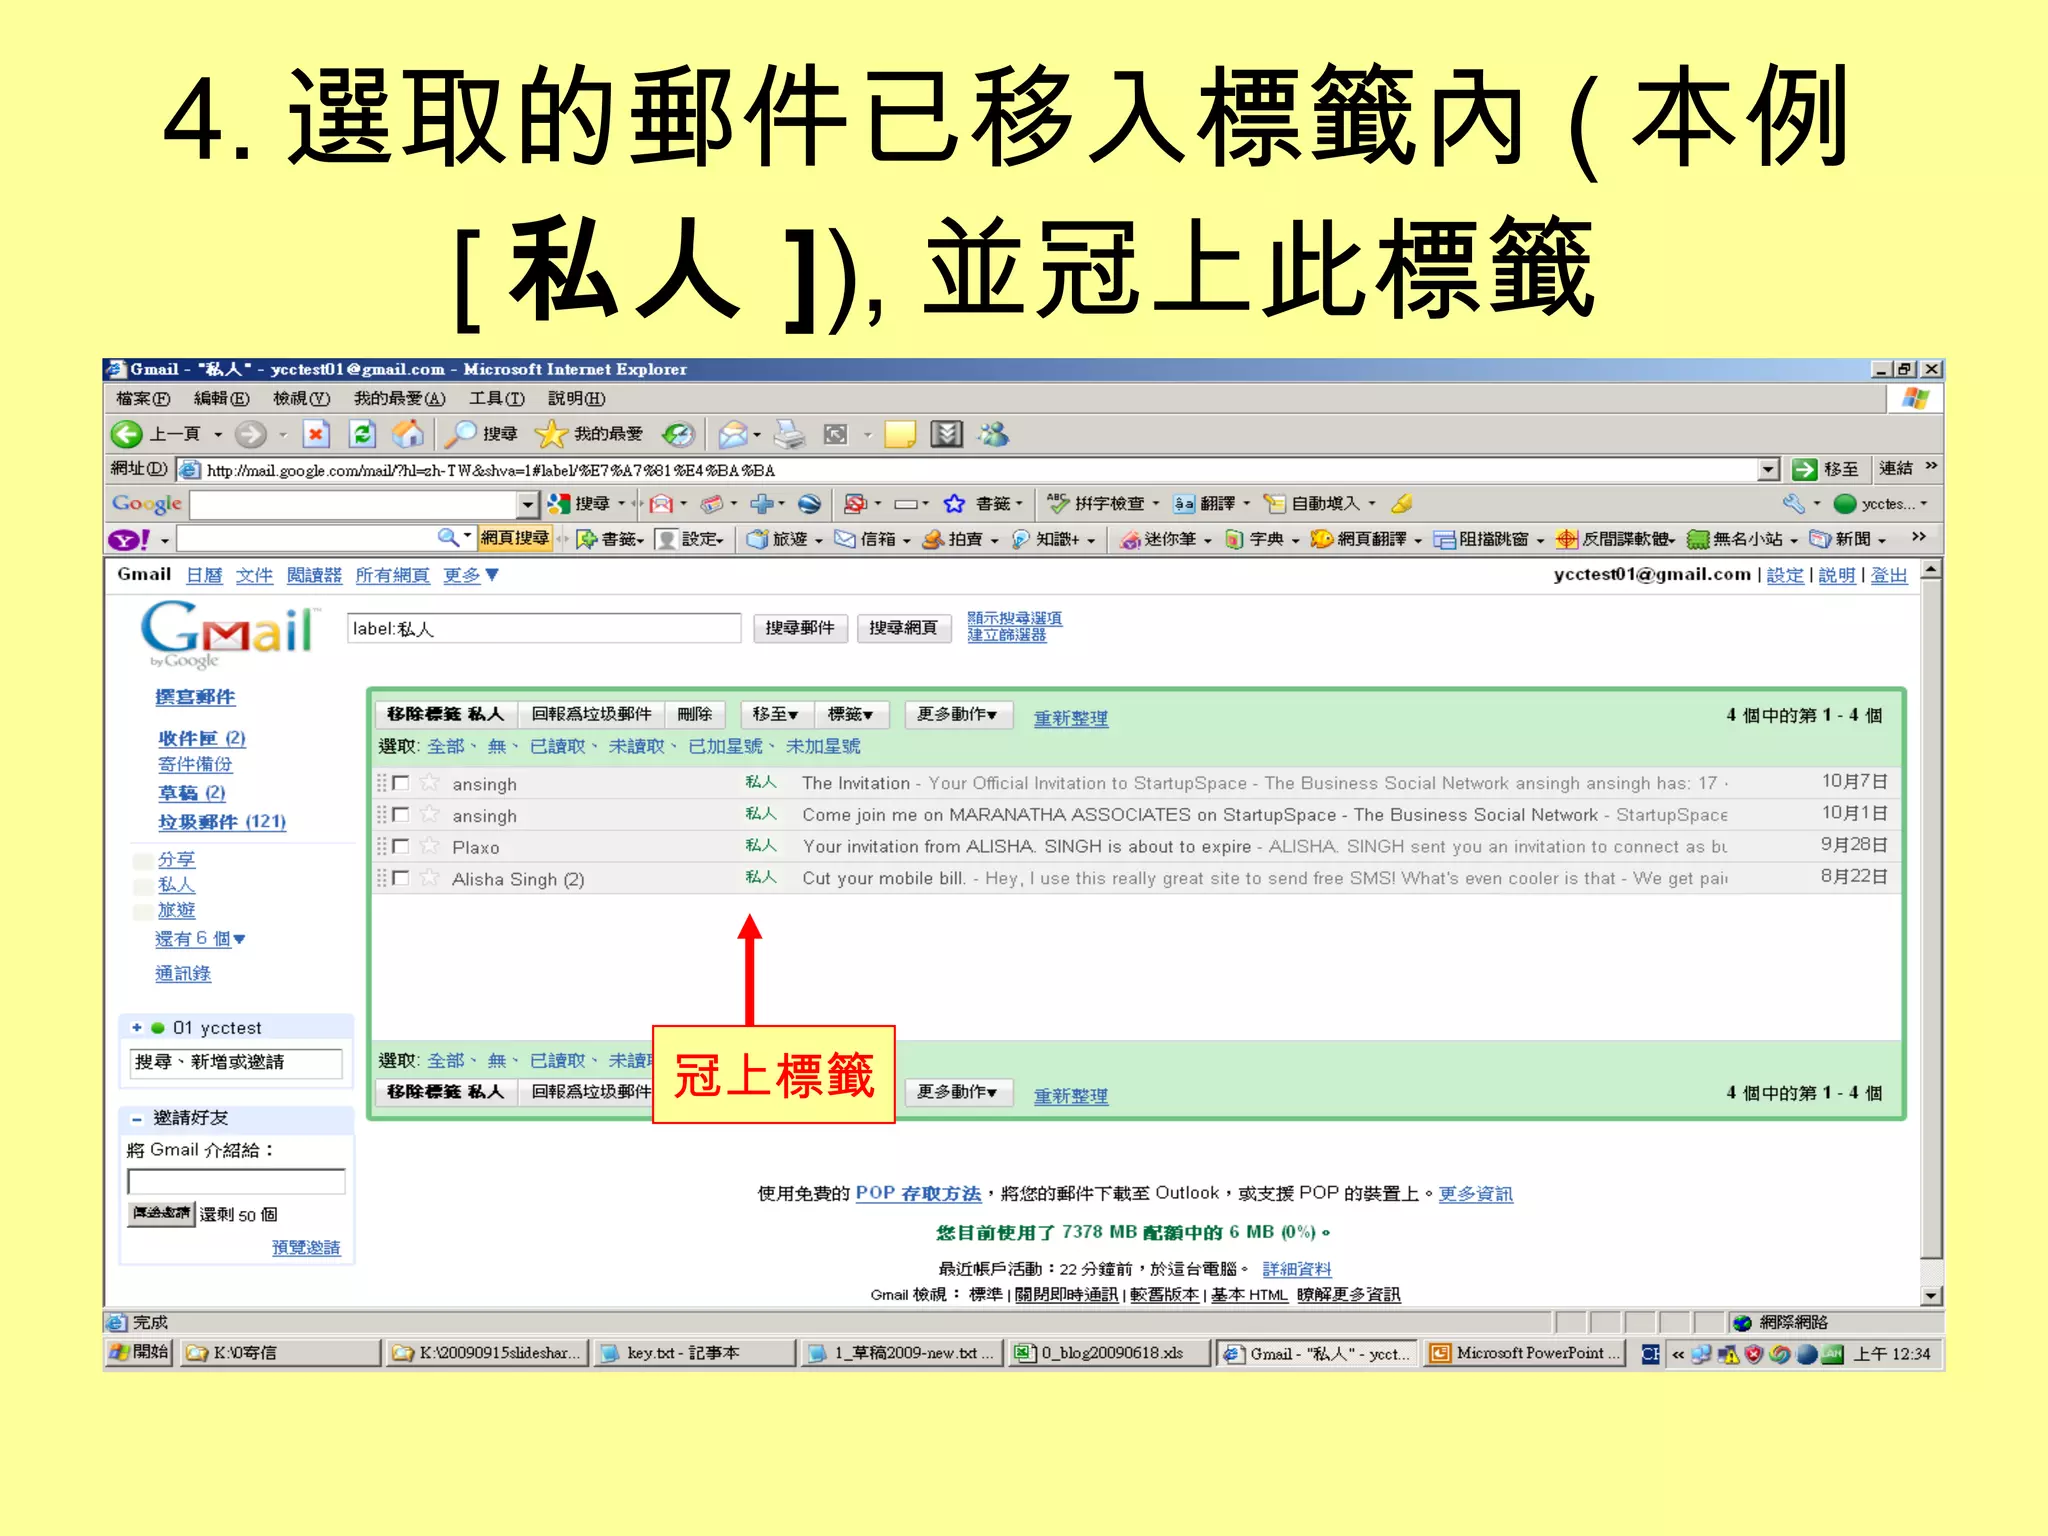Check the box for MARANATHA ASSOCIATES message
Image resolution: width=2048 pixels, height=1536 pixels.
click(x=401, y=815)
